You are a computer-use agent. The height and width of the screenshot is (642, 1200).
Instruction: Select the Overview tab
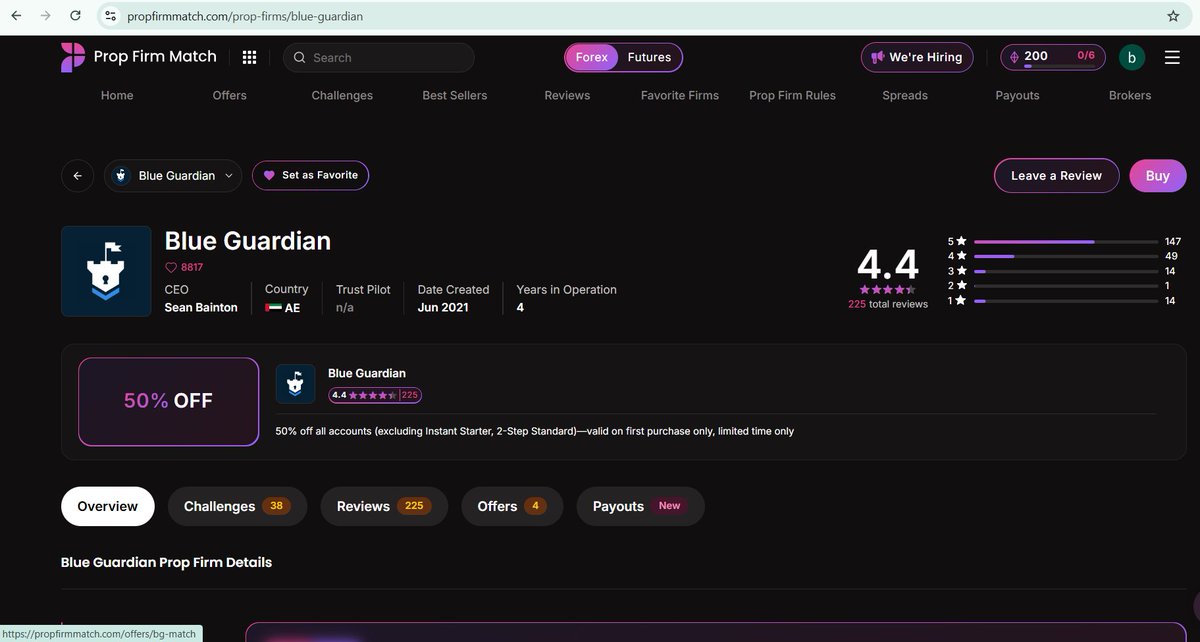(108, 506)
